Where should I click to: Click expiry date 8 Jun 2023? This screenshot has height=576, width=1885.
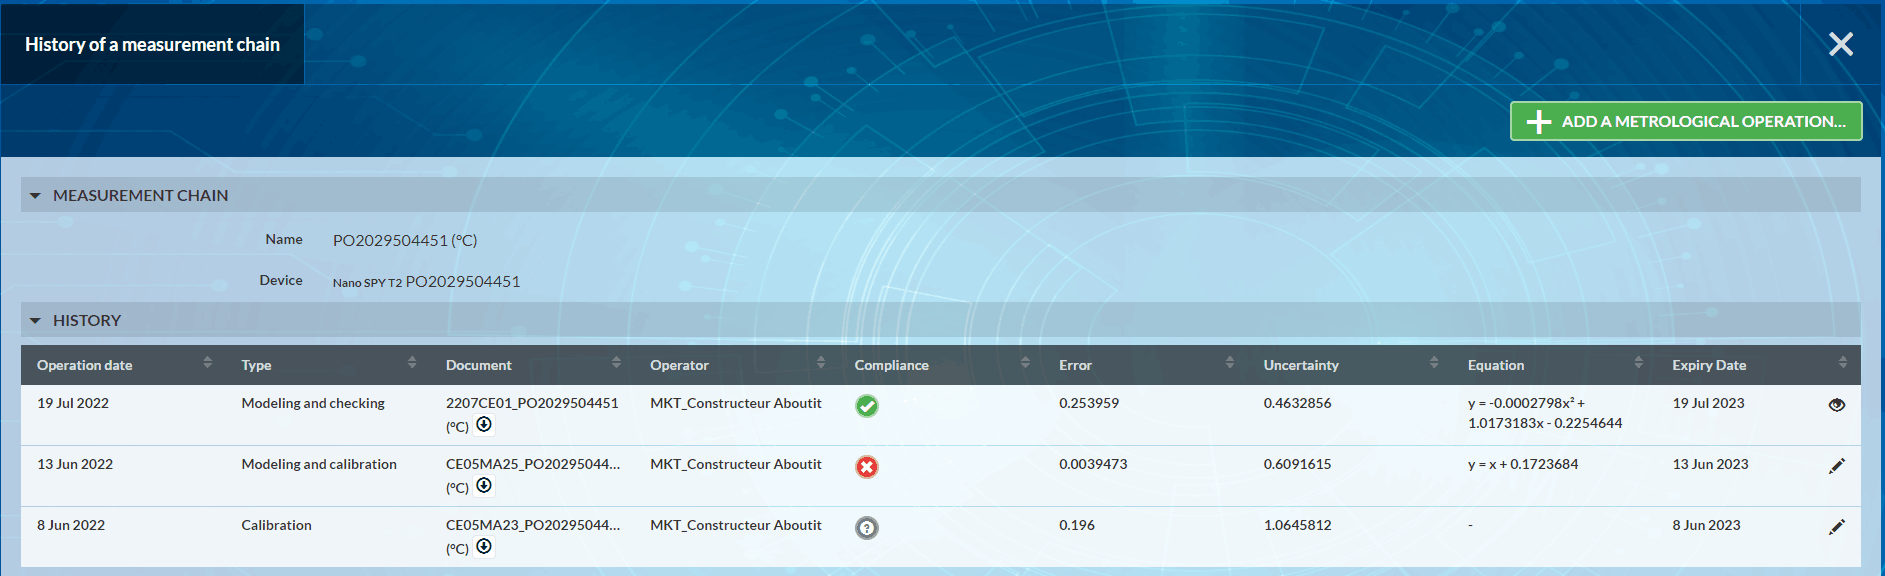coord(1706,525)
